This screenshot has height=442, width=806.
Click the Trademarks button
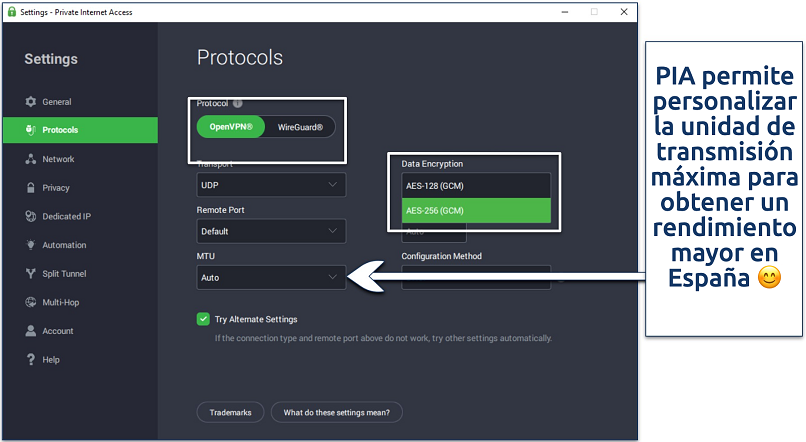pyautogui.click(x=231, y=412)
